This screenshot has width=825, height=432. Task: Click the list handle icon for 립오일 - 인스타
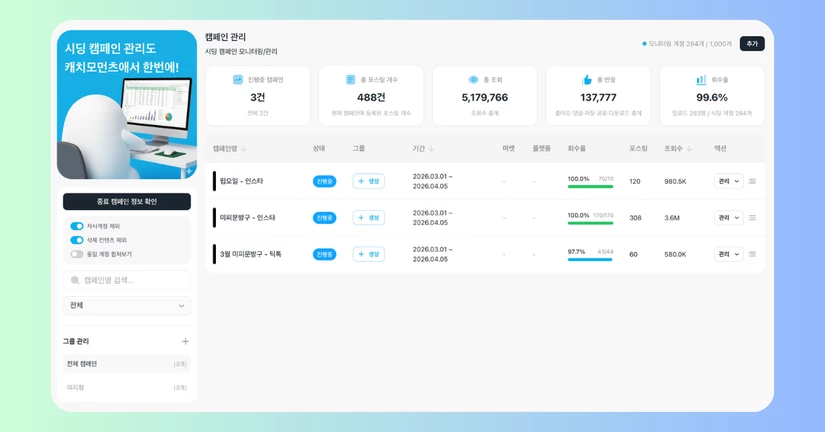752,181
